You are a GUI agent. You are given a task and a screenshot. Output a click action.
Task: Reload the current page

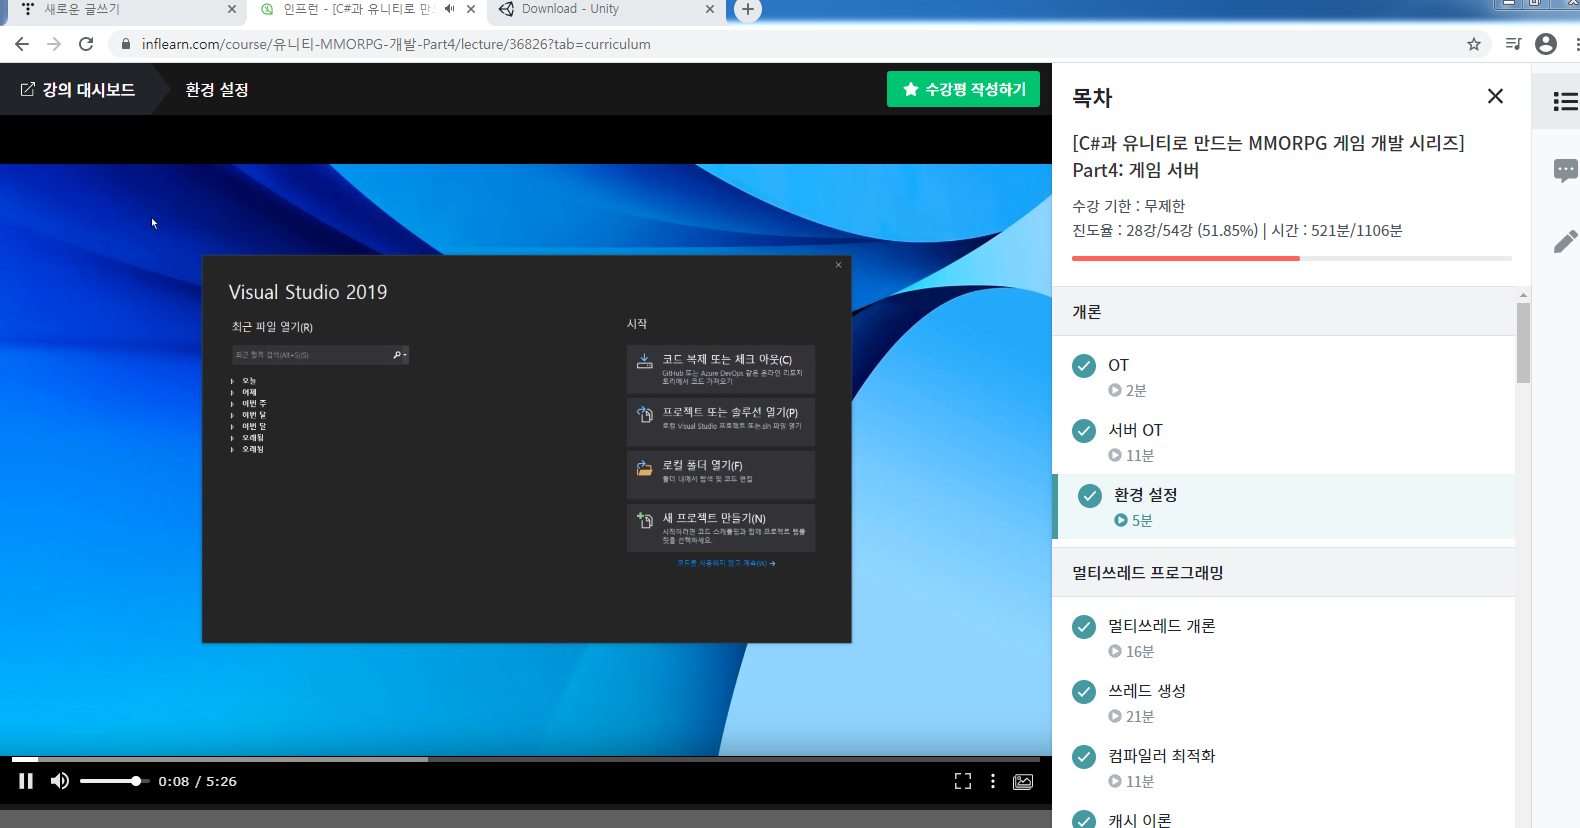86,44
